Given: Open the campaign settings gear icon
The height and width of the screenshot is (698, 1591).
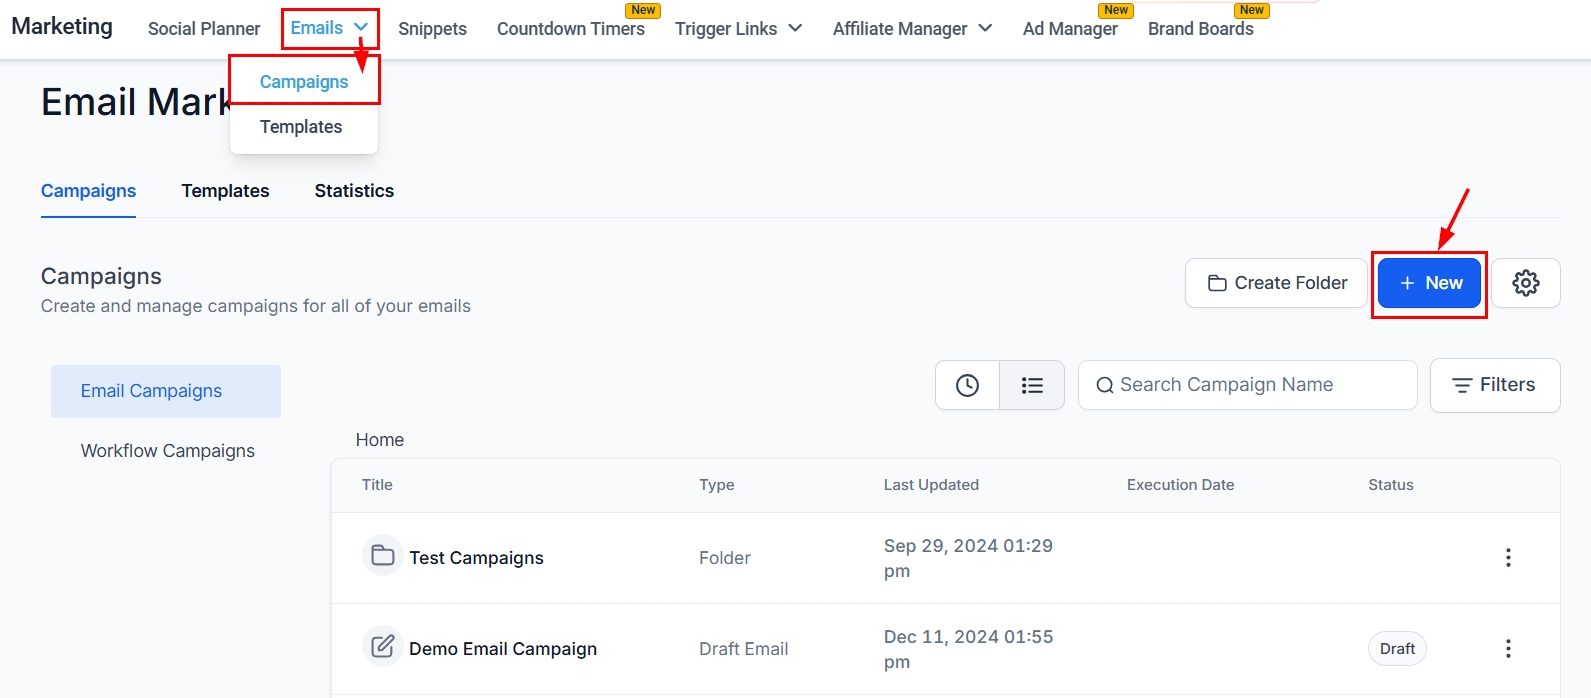Looking at the screenshot, I should pos(1525,283).
